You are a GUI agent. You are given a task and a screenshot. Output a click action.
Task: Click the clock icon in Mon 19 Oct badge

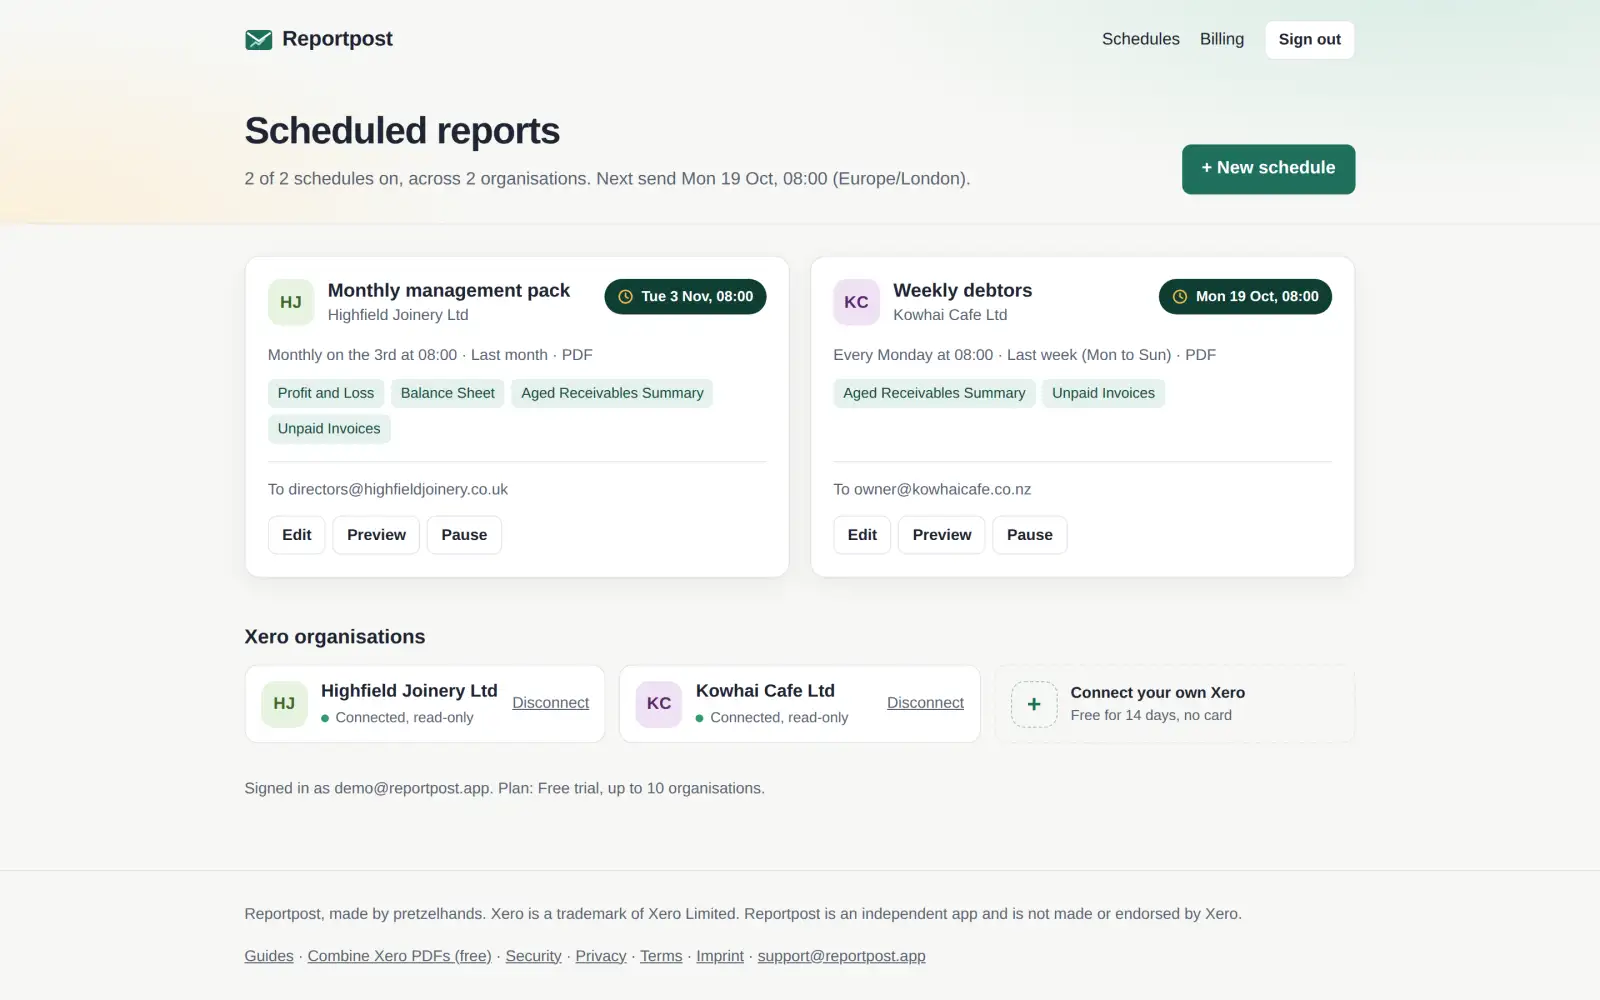[1180, 297]
